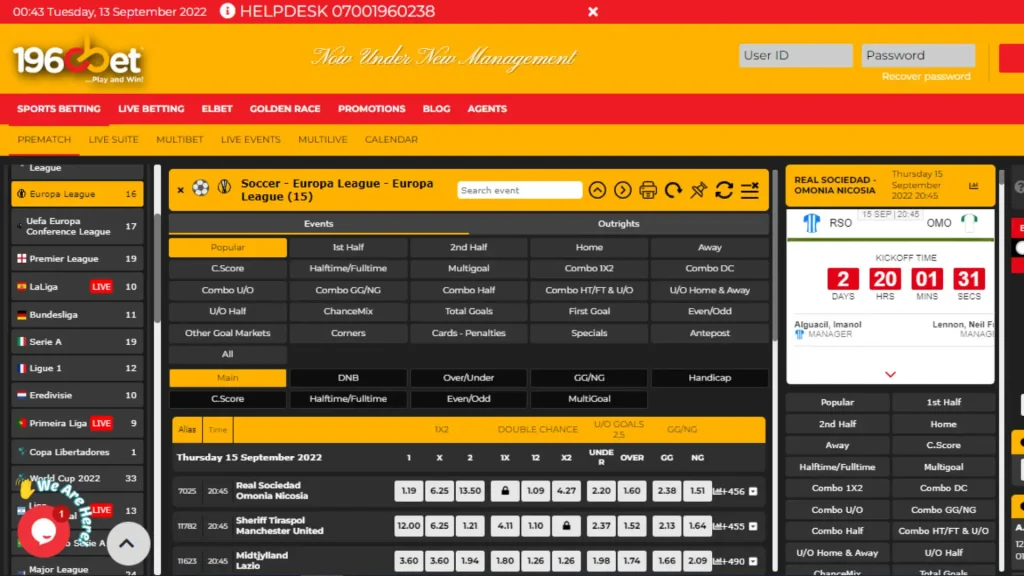Open the PROMOTIONS page
This screenshot has width=1024, height=576.
tap(372, 109)
